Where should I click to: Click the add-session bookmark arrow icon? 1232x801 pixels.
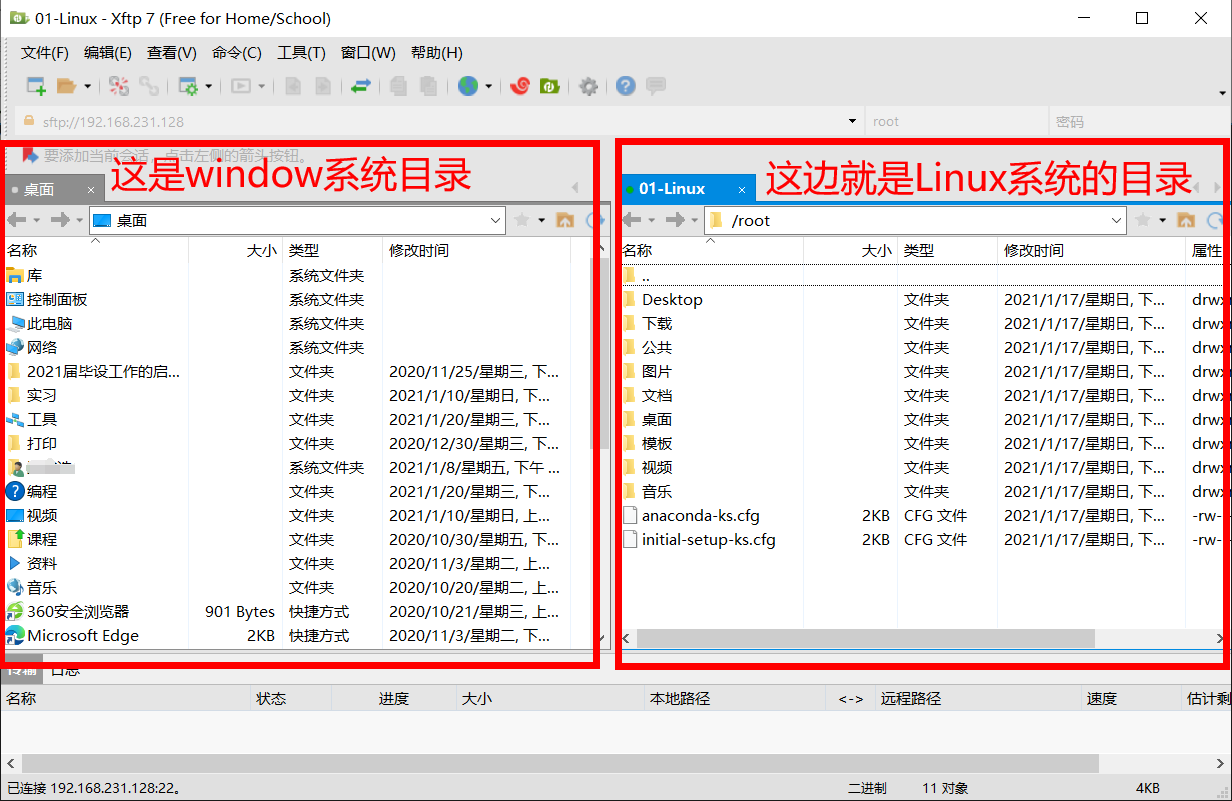(30, 155)
